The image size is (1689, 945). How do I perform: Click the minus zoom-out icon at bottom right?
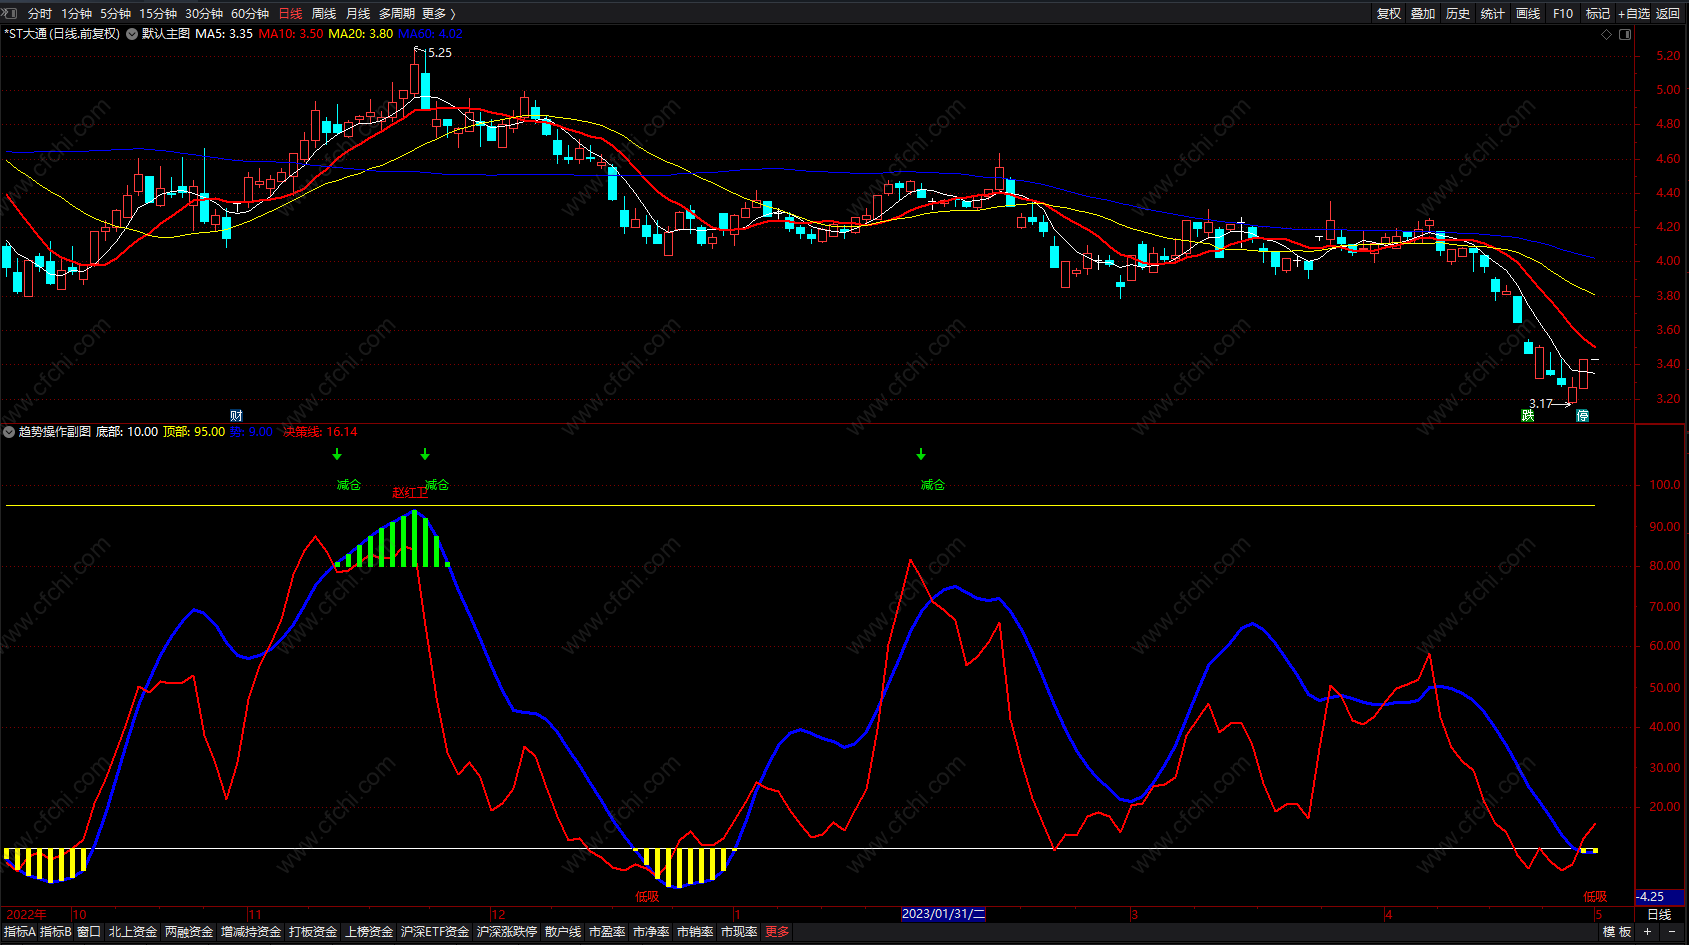click(1671, 932)
